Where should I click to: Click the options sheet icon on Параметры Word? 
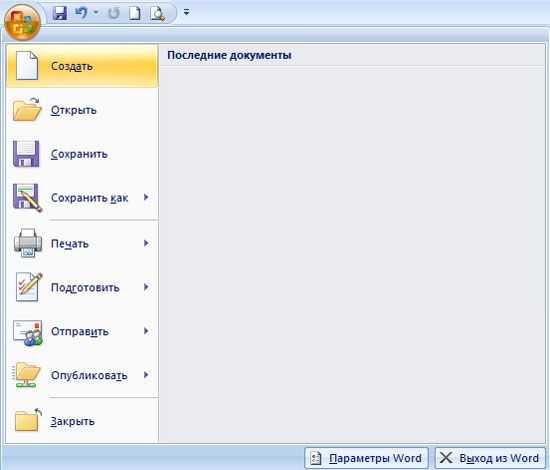316,458
